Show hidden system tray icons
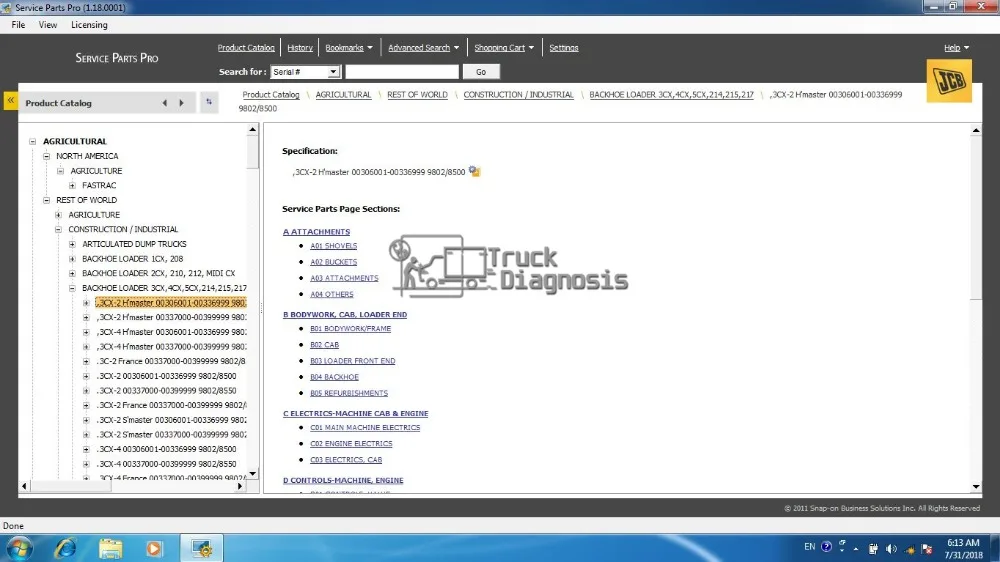The height and width of the screenshot is (562, 1000). coord(856,549)
